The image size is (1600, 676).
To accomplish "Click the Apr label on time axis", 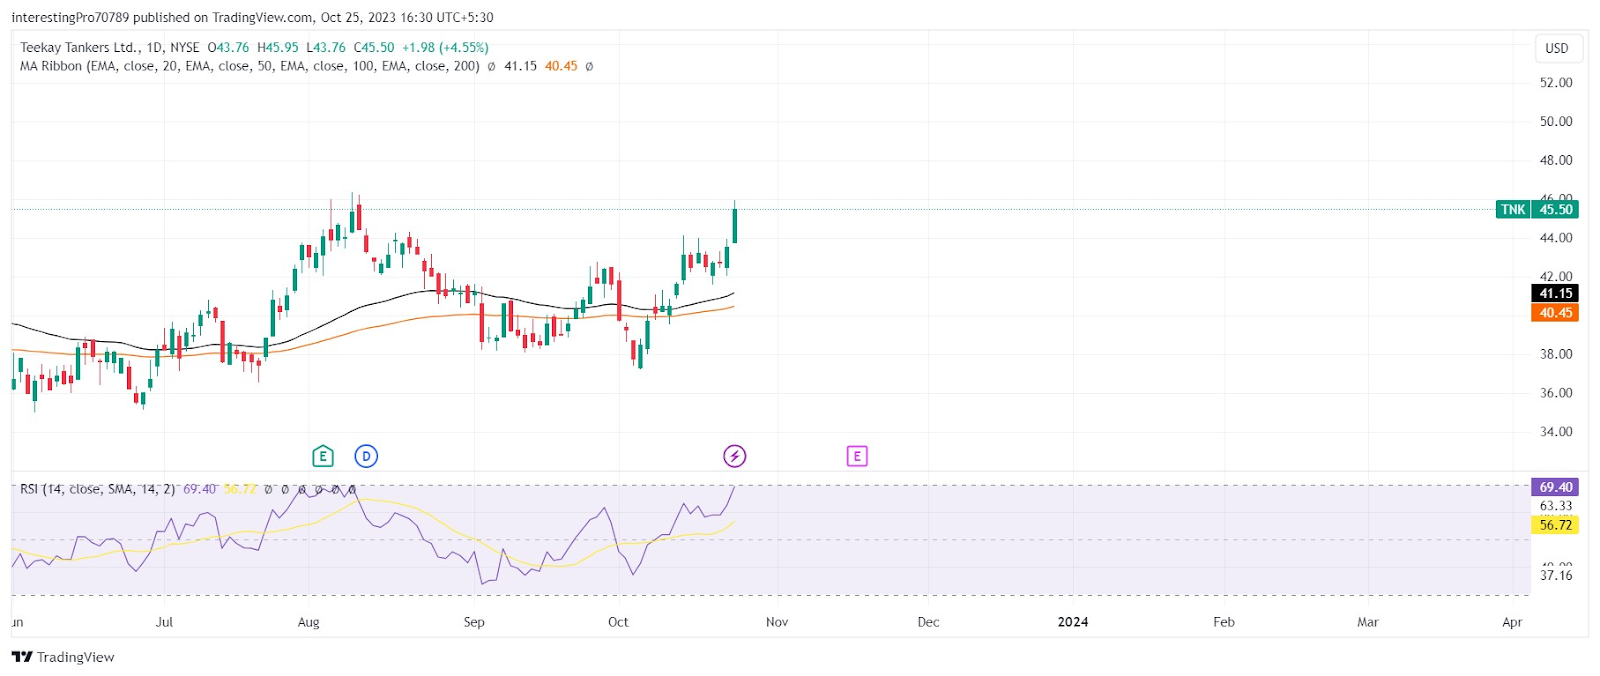I will [x=1512, y=622].
